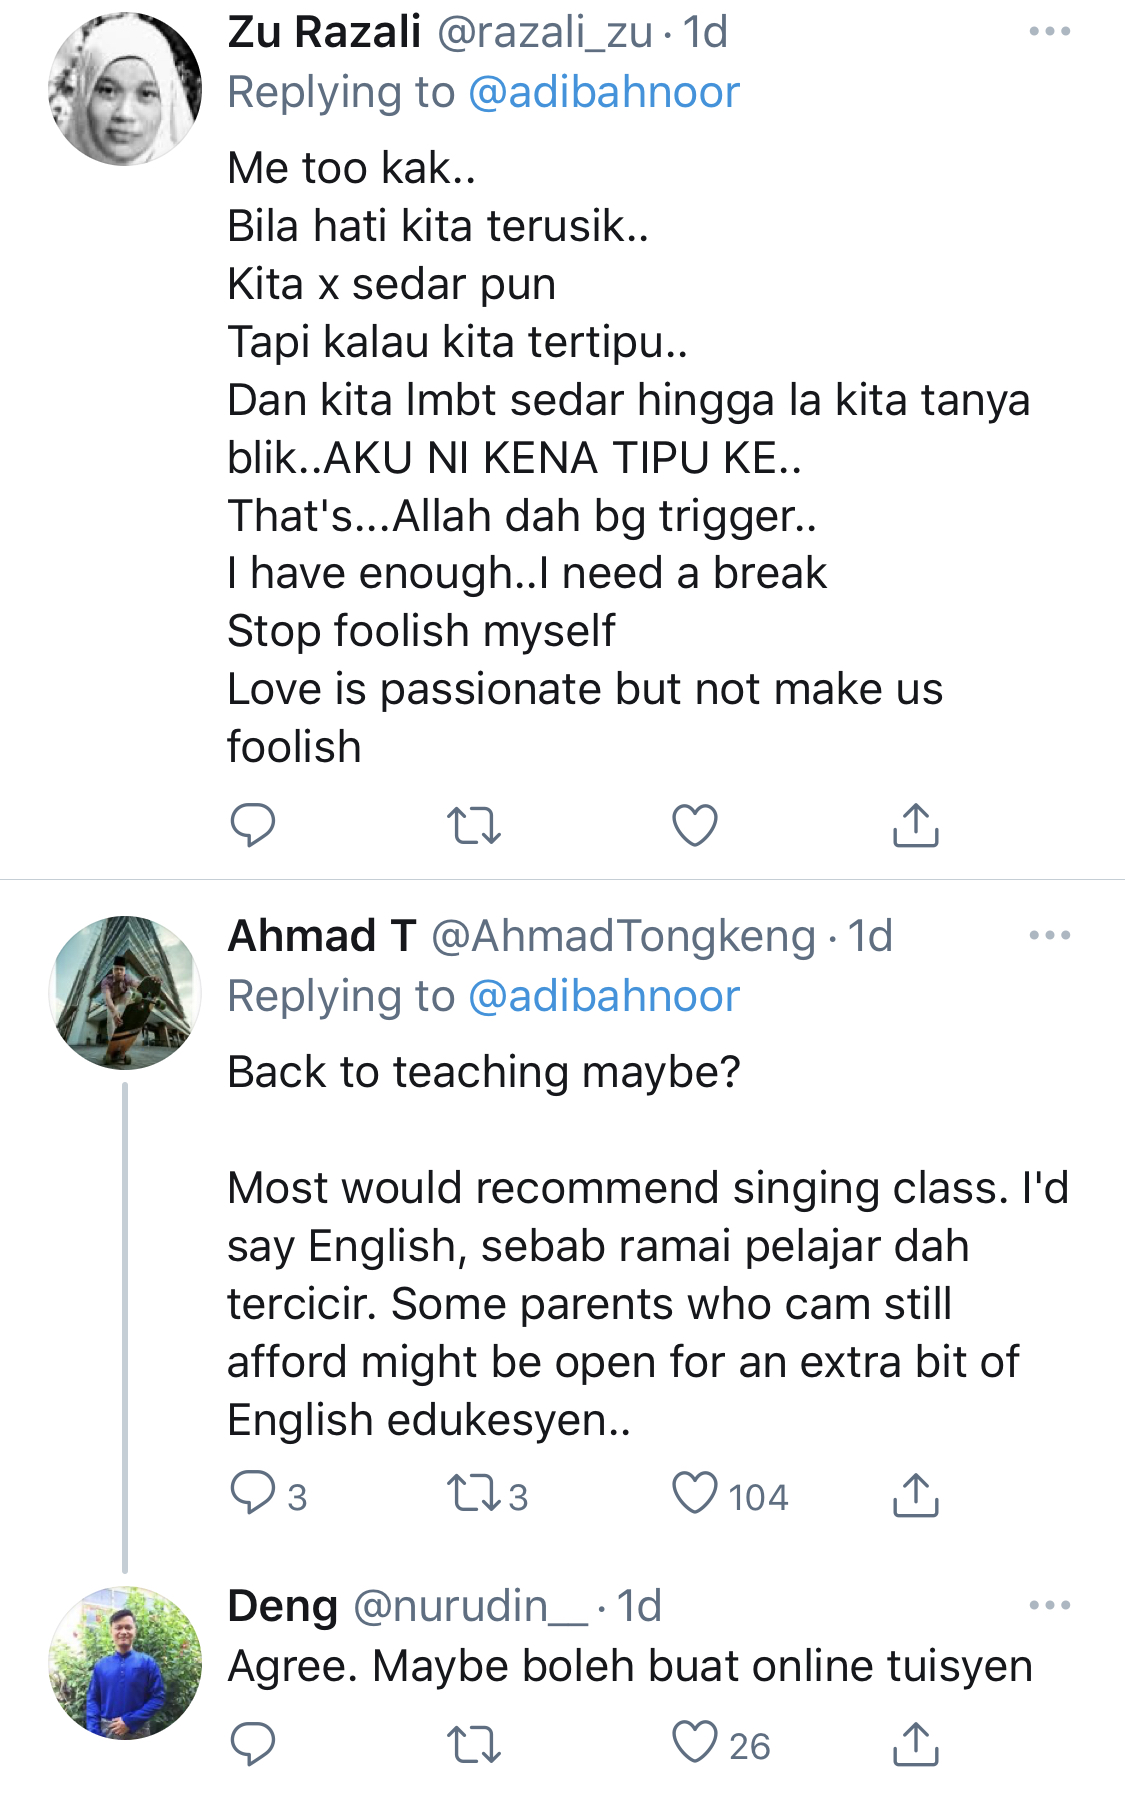Open more options on Zu Razali's tweet
1125x1798 pixels.
(x=1049, y=32)
